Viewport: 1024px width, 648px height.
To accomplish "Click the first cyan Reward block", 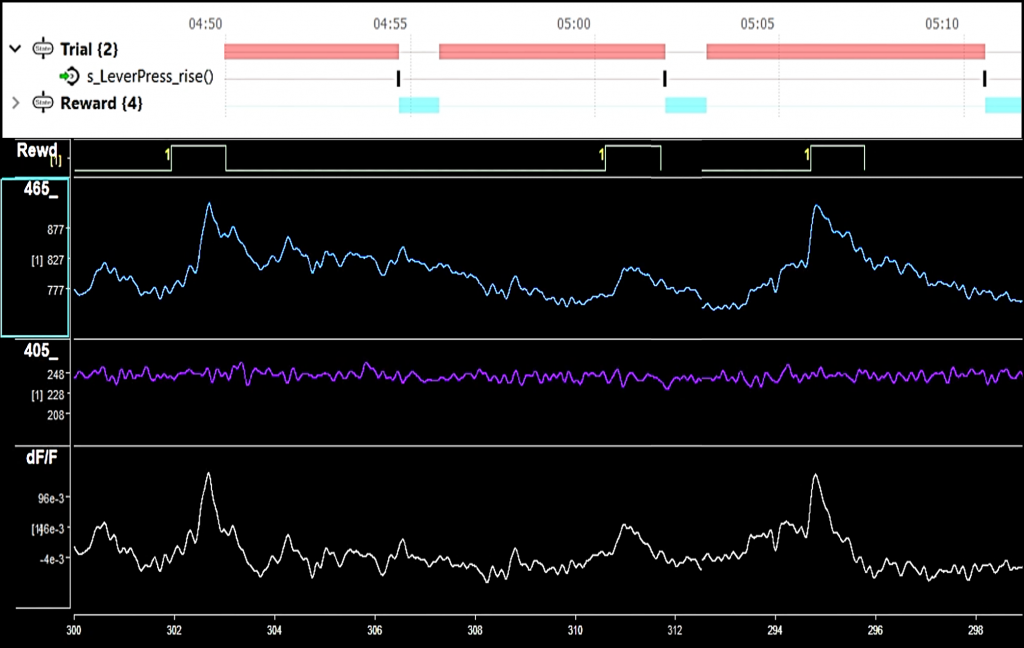I will (419, 104).
